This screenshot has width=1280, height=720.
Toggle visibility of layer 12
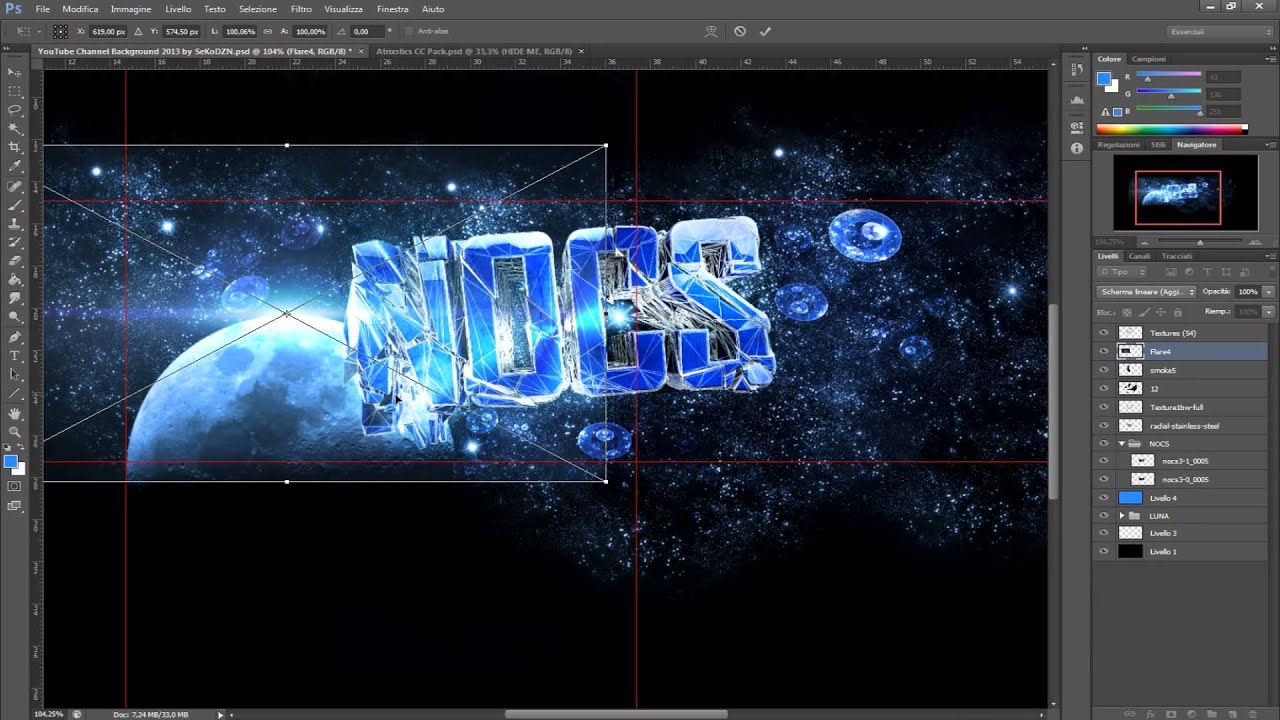1104,388
